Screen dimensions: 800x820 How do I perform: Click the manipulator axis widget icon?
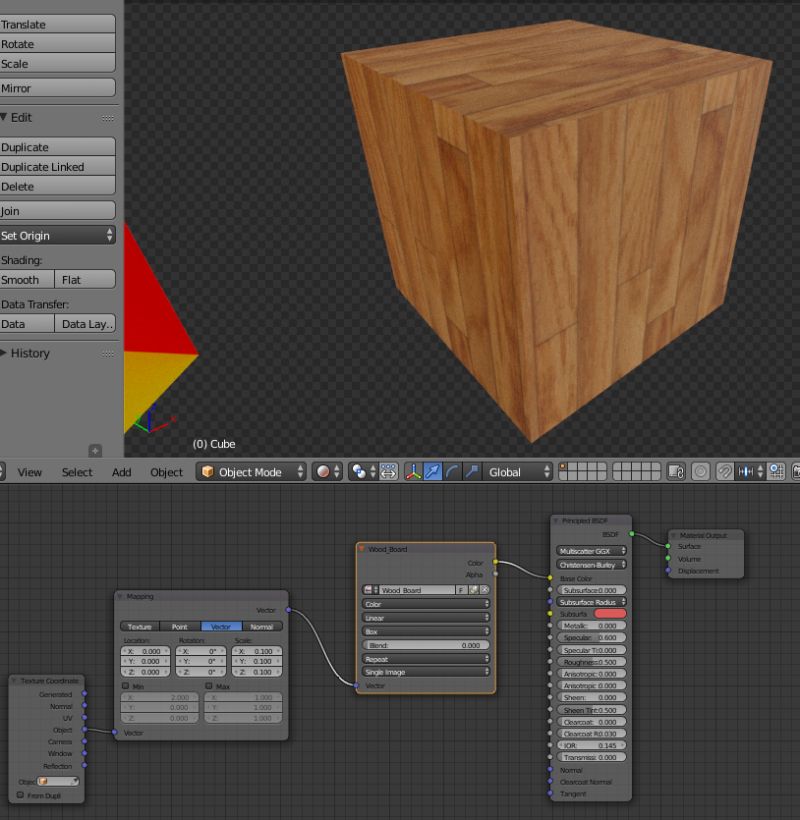coord(413,470)
